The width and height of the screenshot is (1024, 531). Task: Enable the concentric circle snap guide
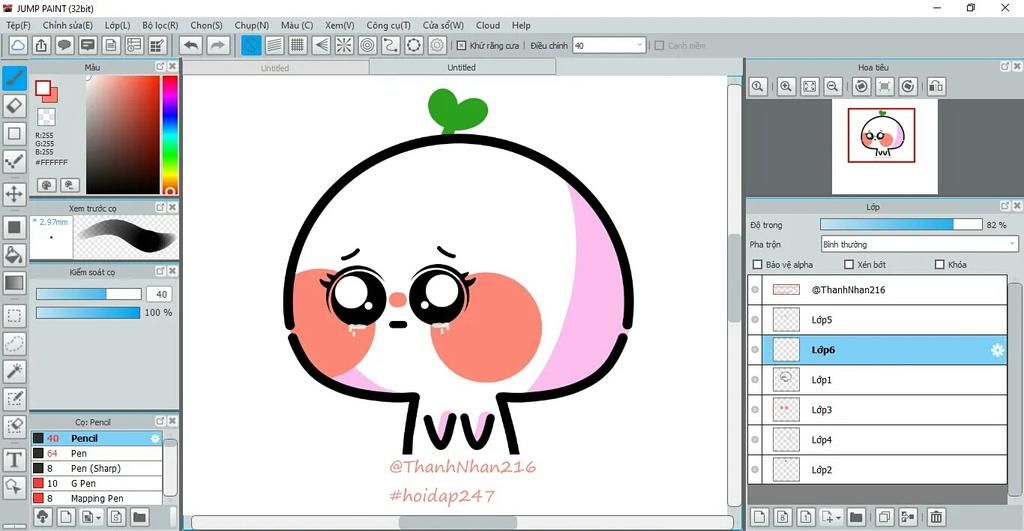pyautogui.click(x=368, y=45)
